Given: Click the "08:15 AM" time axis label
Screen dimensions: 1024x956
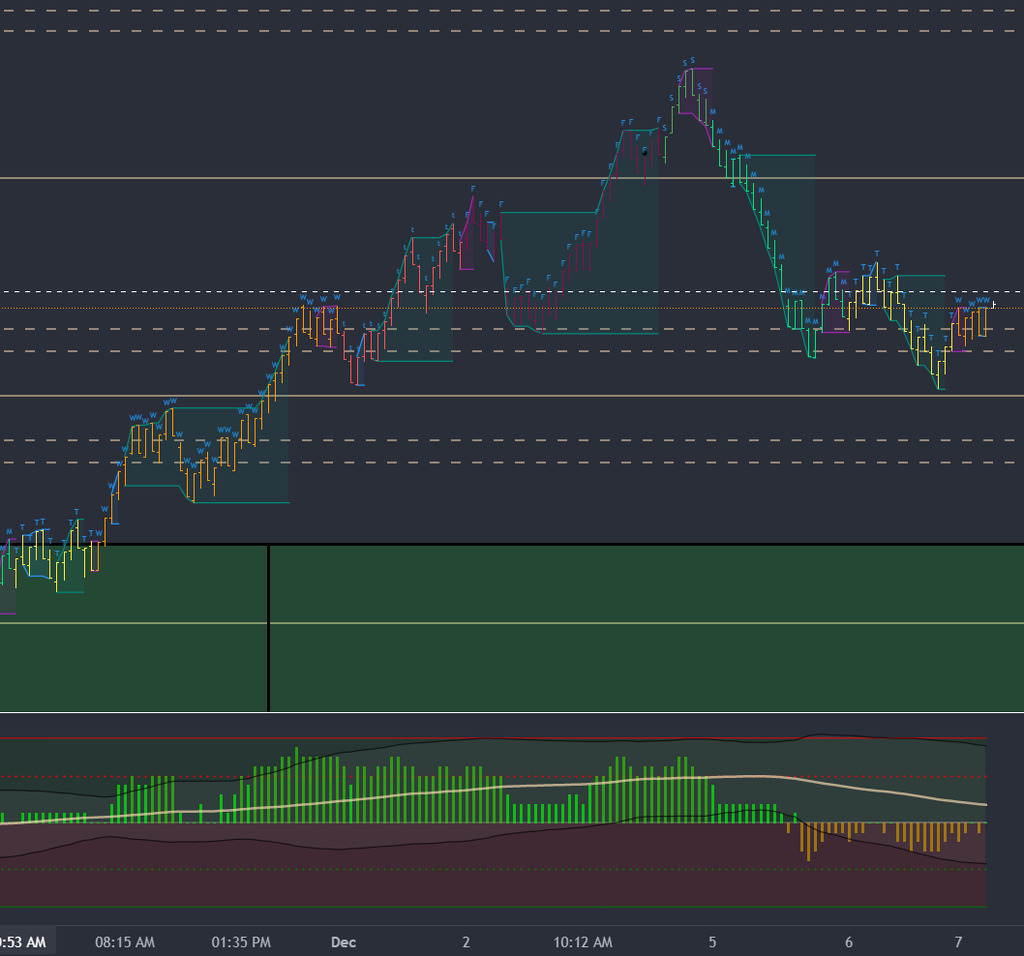Looking at the screenshot, I should (125, 942).
